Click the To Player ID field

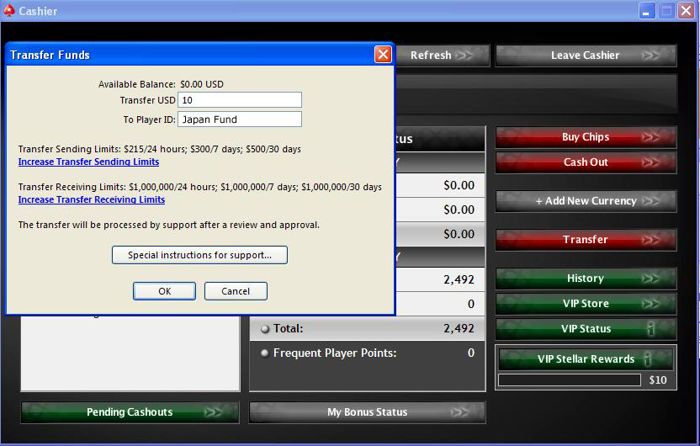(240, 119)
